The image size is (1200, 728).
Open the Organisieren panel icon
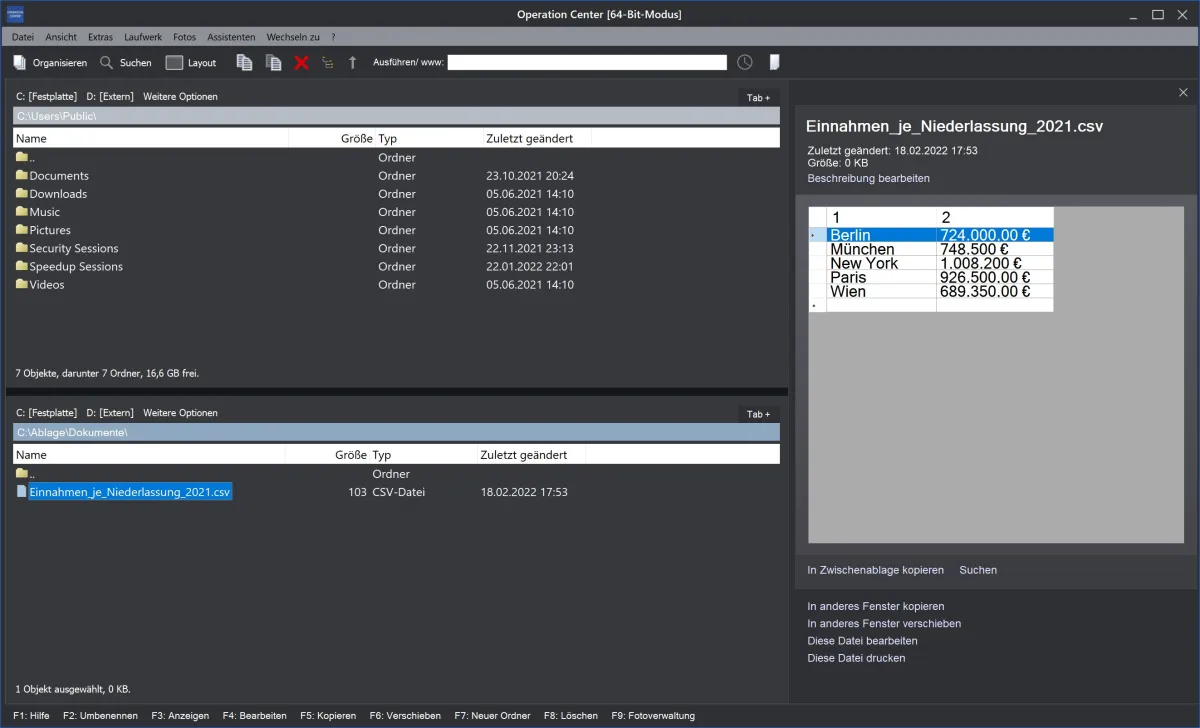(18, 61)
